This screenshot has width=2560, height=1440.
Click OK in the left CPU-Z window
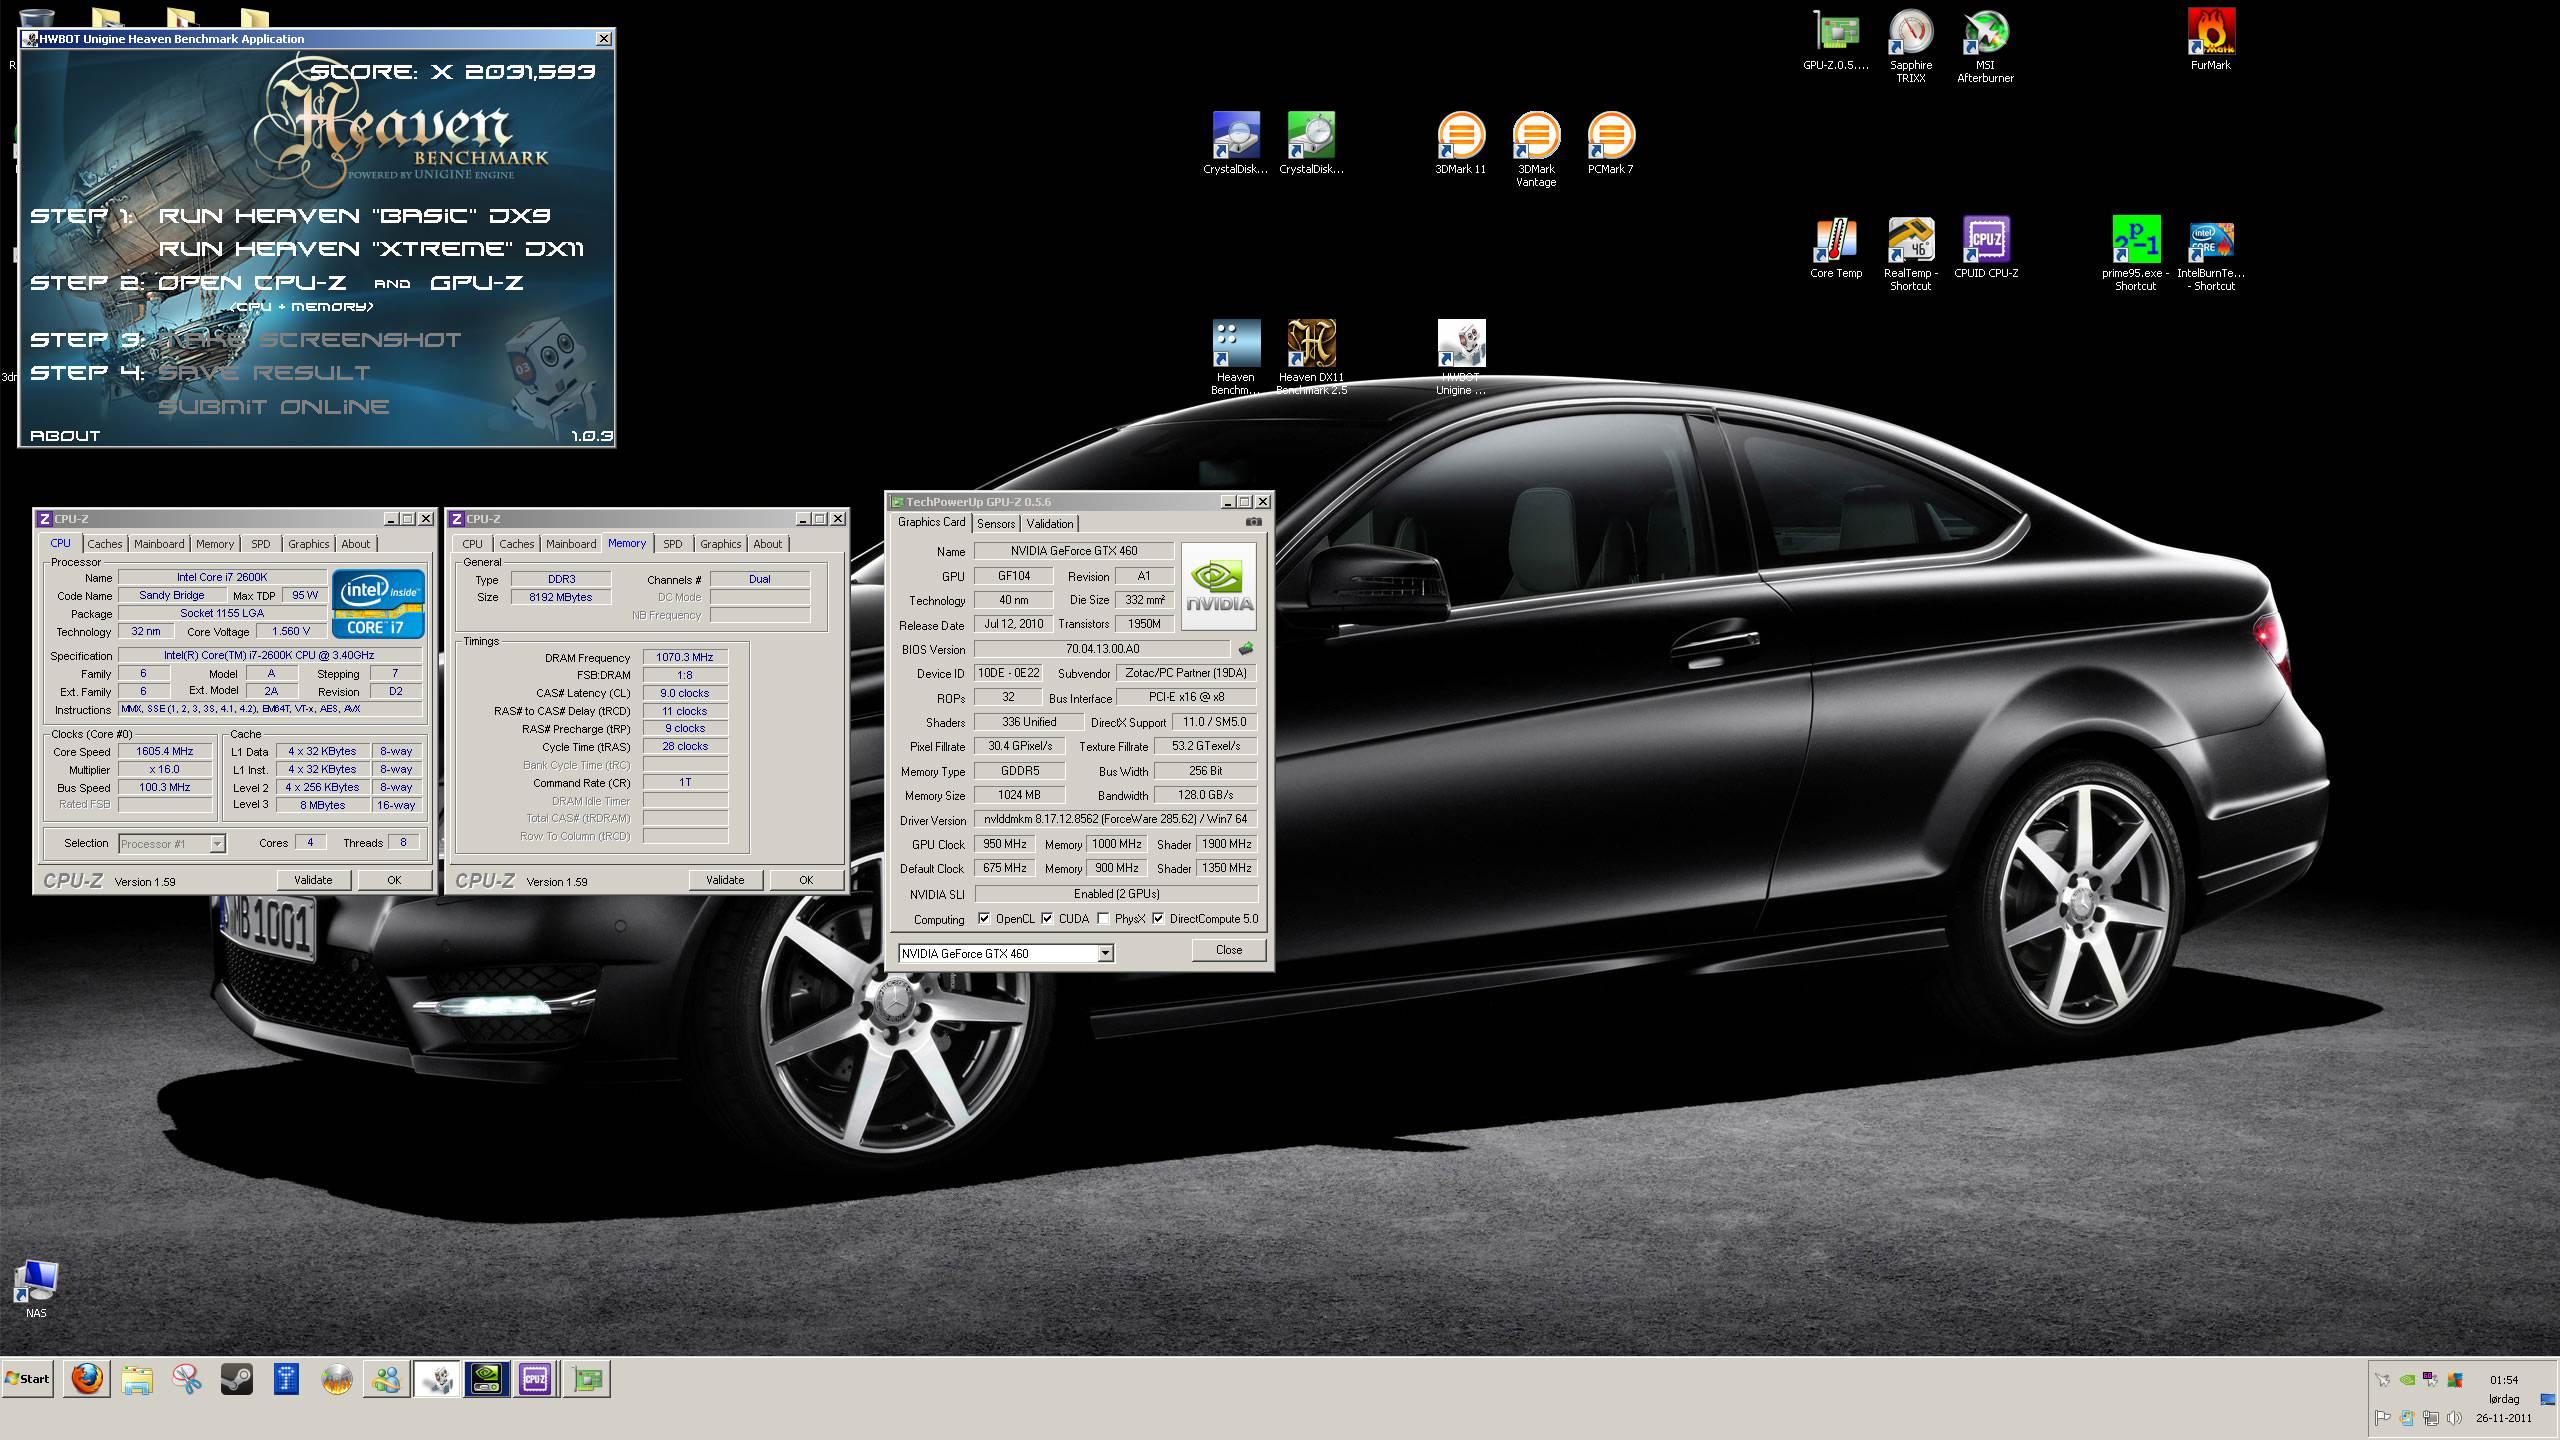(x=394, y=880)
